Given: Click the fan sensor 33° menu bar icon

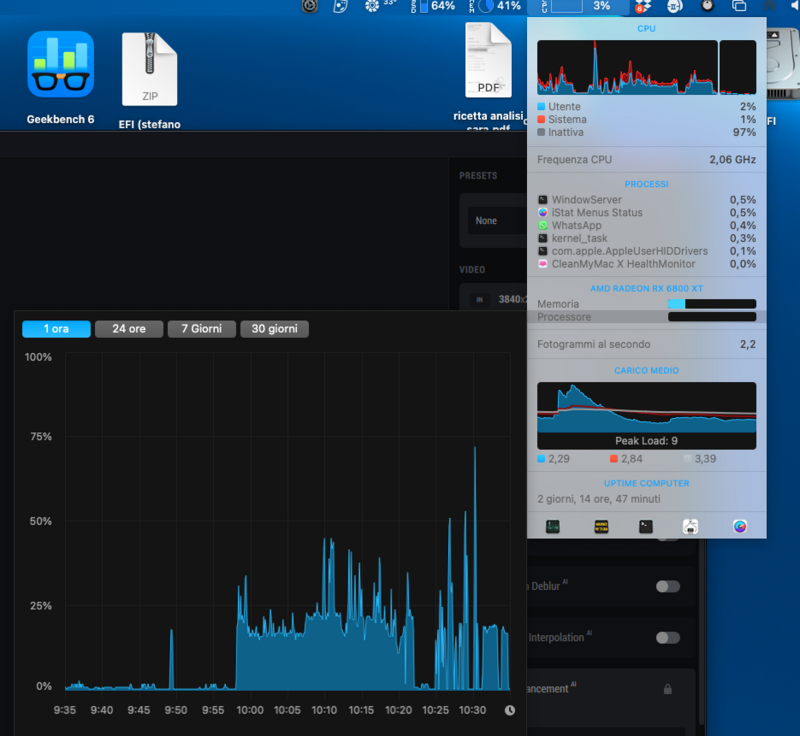Looking at the screenshot, I should 381,6.
